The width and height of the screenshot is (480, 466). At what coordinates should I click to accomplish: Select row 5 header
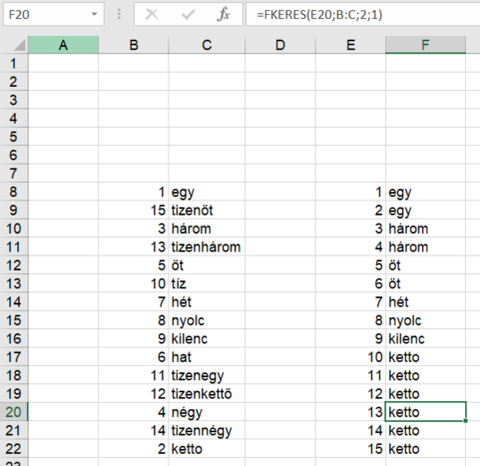click(14, 137)
